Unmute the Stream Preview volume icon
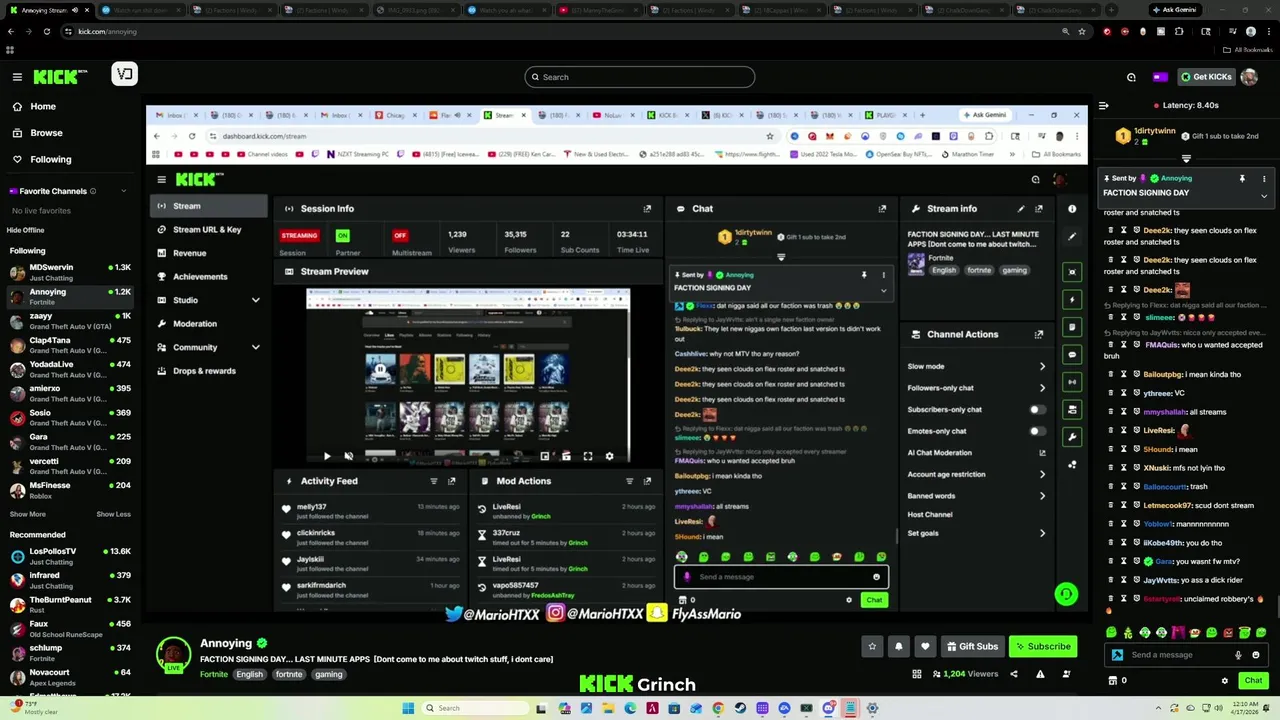Screen dimensions: 1280x720 click(x=348, y=456)
